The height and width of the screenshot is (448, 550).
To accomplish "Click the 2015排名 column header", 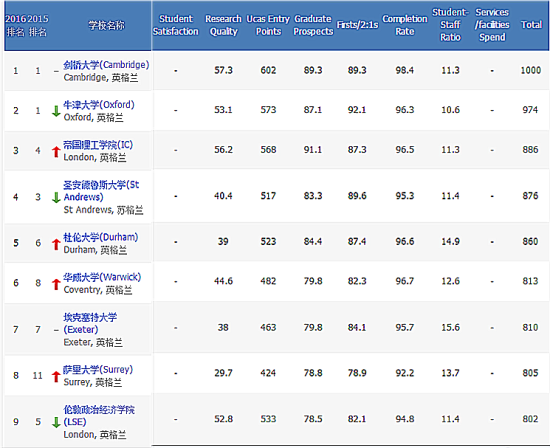I will [x=38, y=25].
